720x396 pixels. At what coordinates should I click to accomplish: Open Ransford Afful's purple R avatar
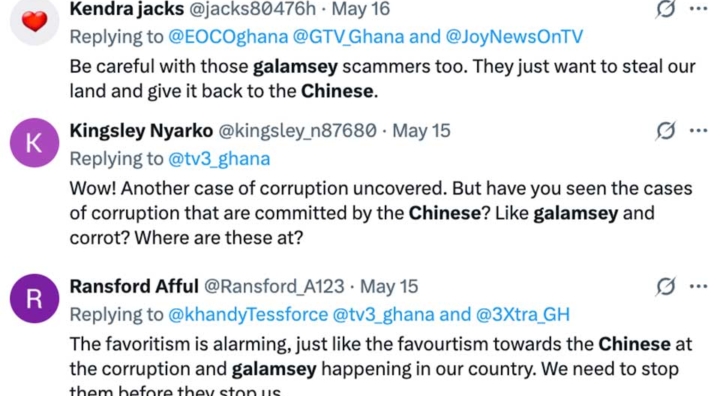click(34, 299)
